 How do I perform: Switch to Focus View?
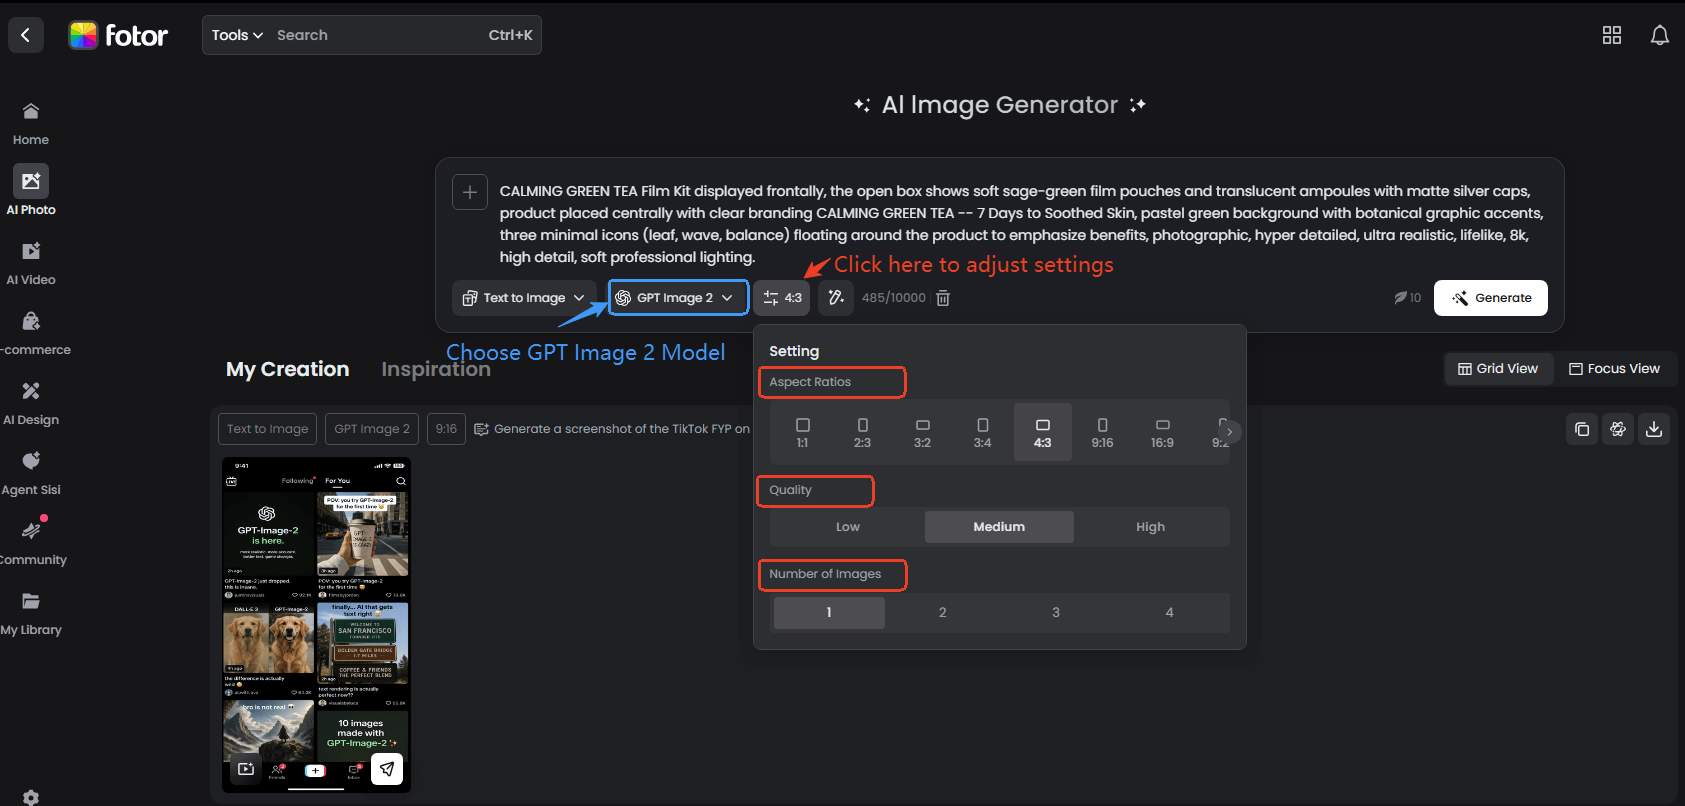1613,369
